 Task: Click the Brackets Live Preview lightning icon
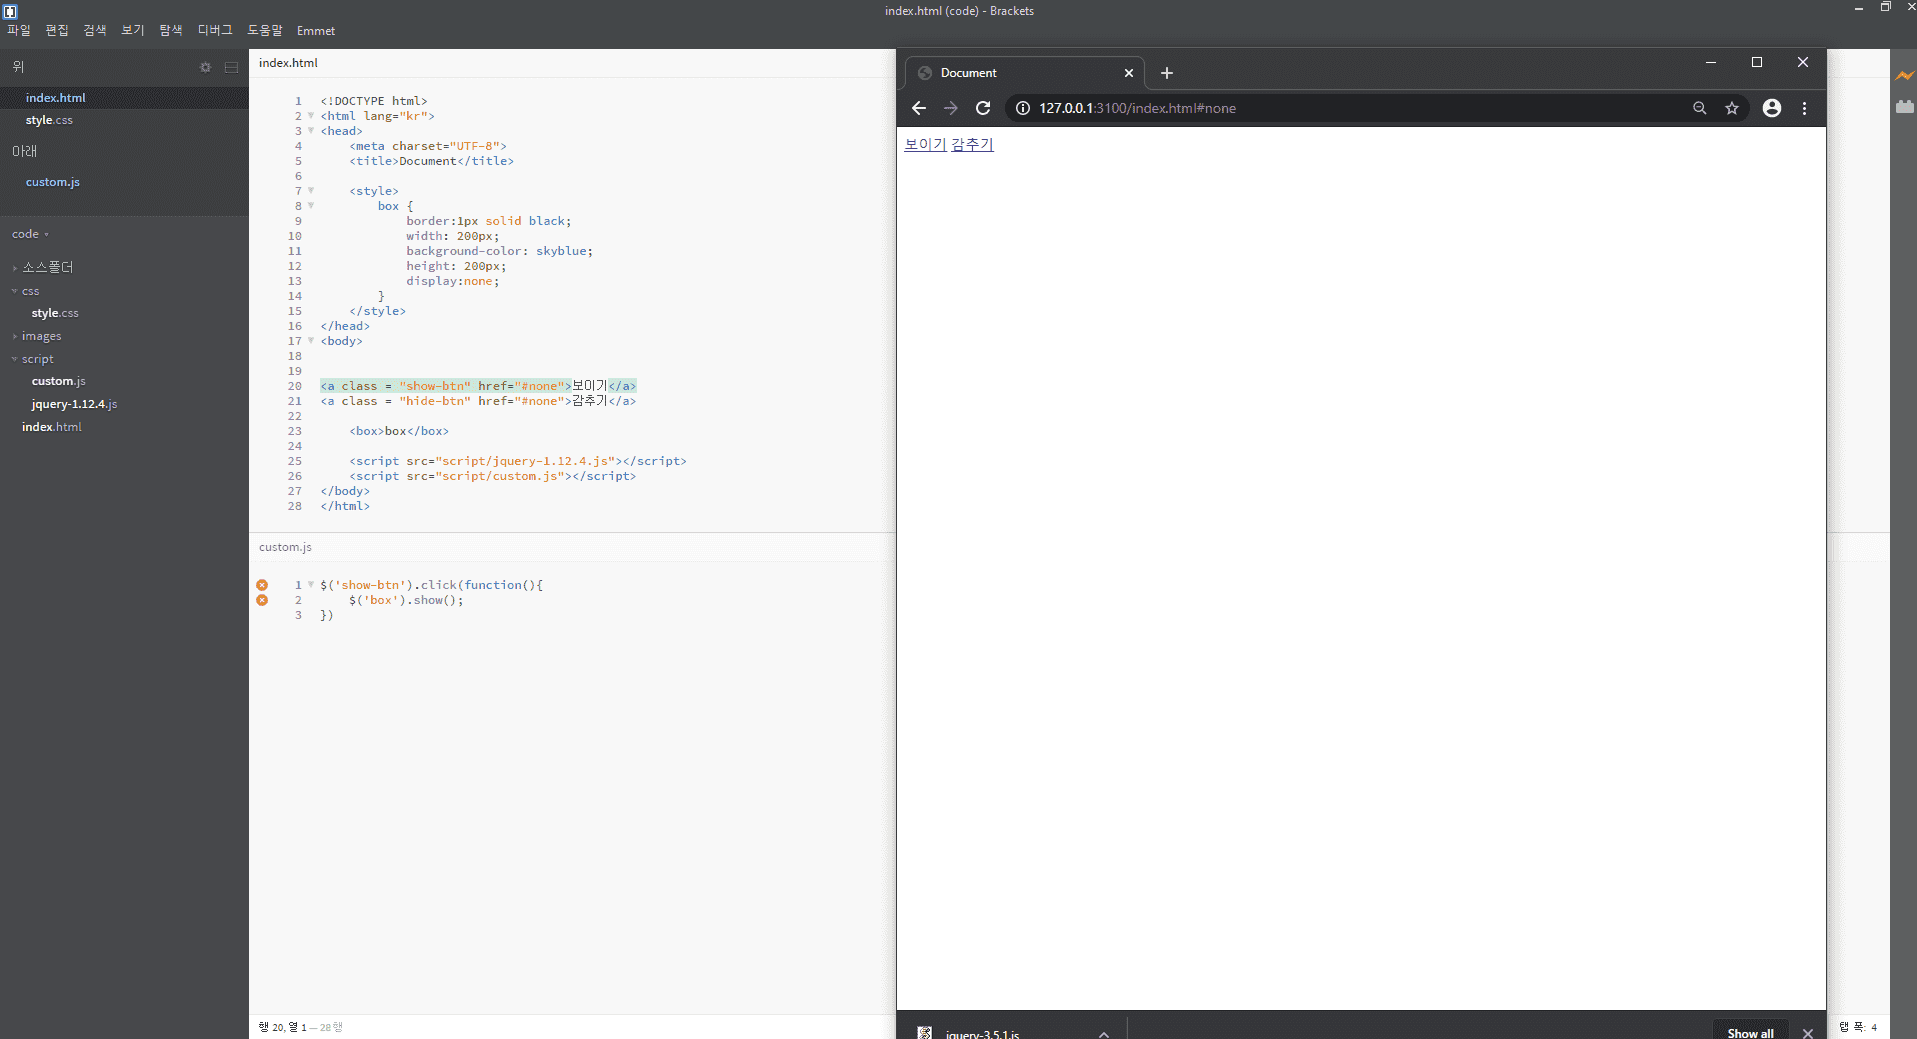[1903, 76]
